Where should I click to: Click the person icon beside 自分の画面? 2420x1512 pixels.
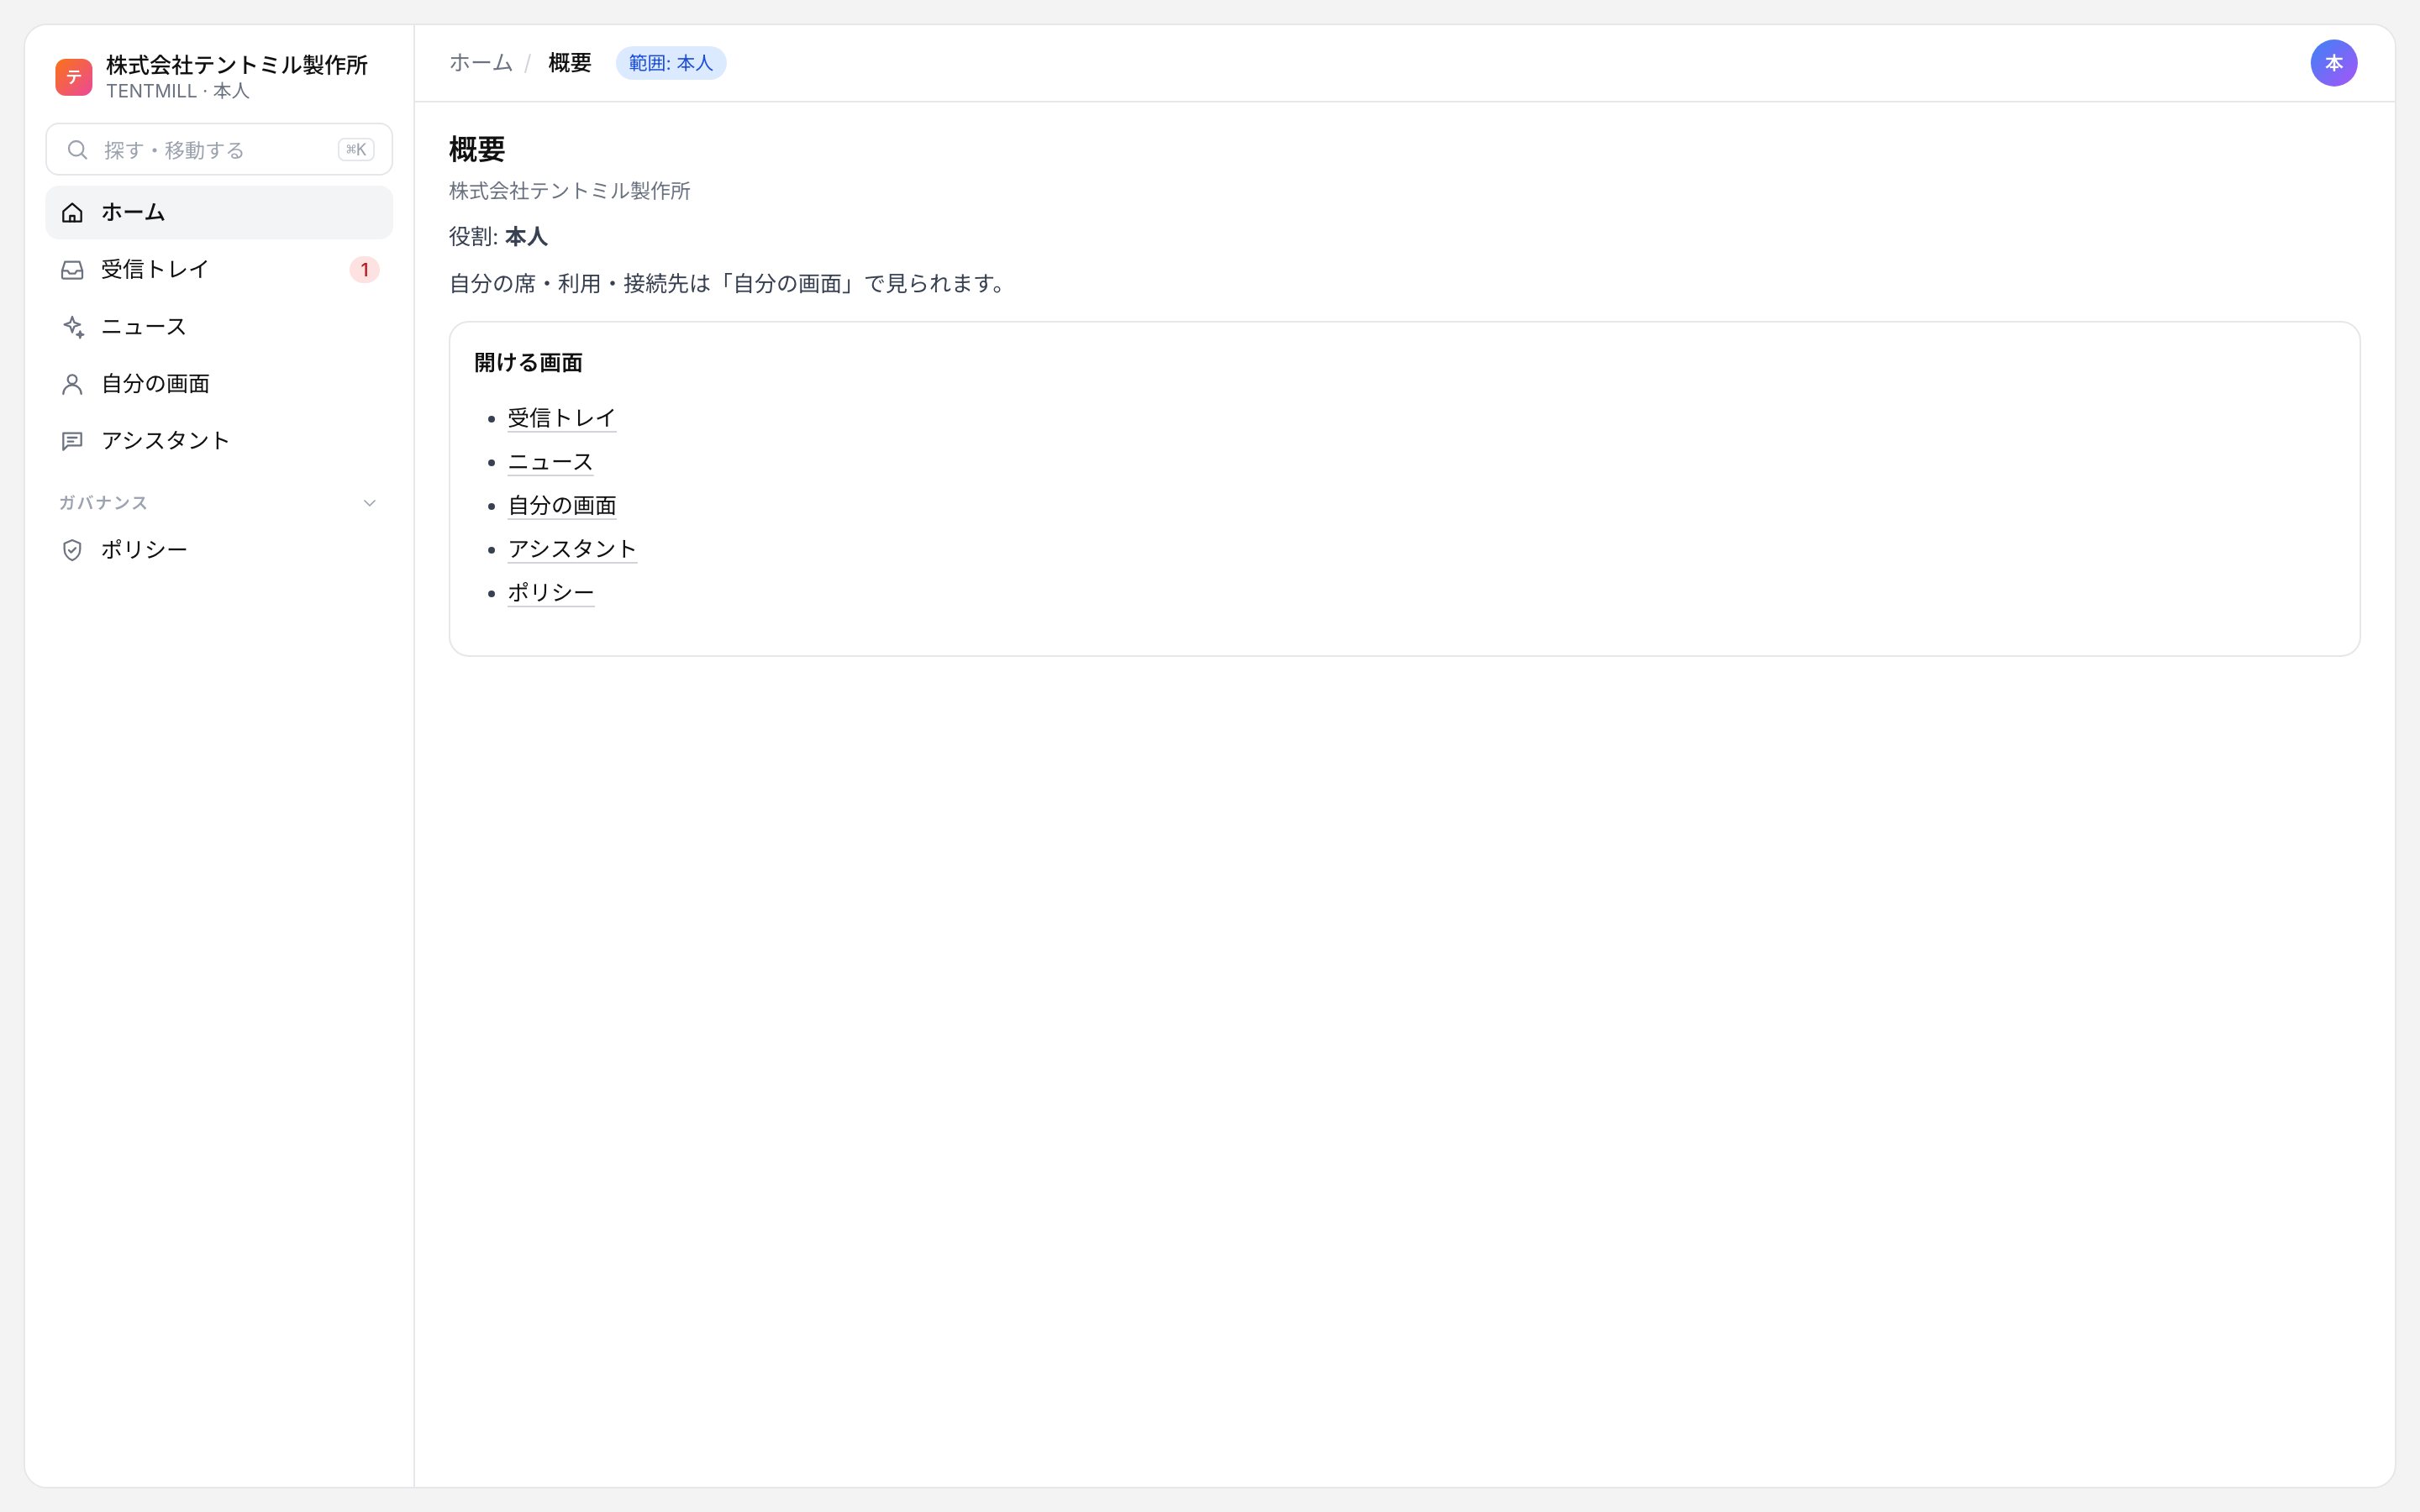(72, 384)
